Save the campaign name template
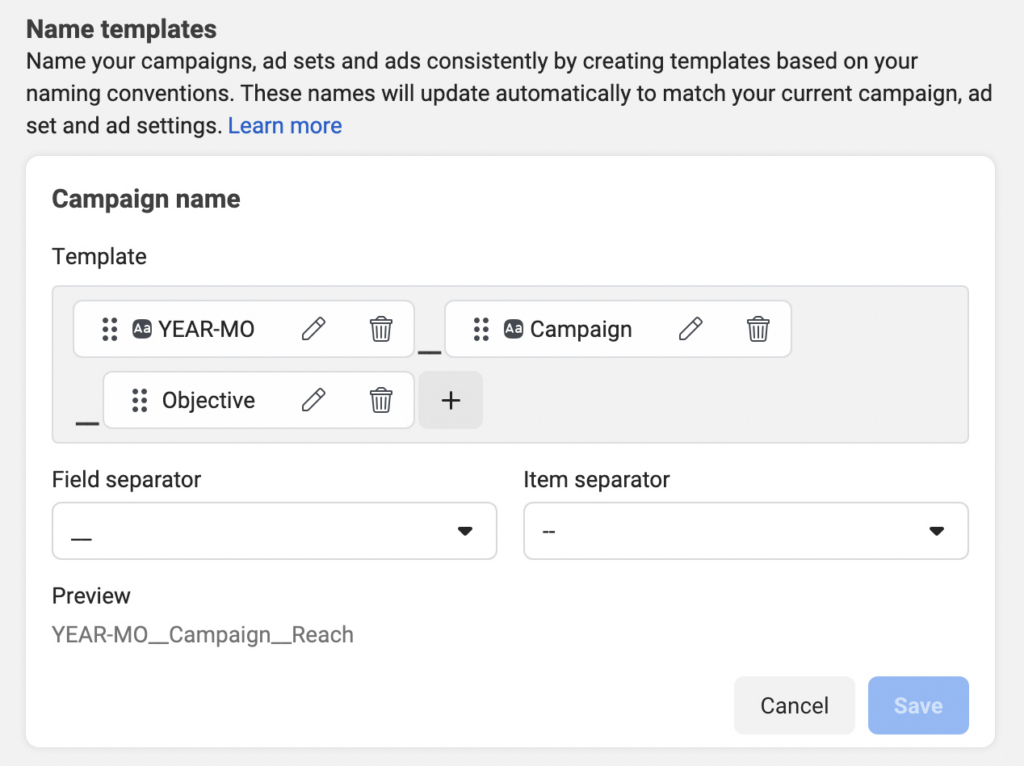Image resolution: width=1024 pixels, height=766 pixels. pyautogui.click(x=918, y=705)
